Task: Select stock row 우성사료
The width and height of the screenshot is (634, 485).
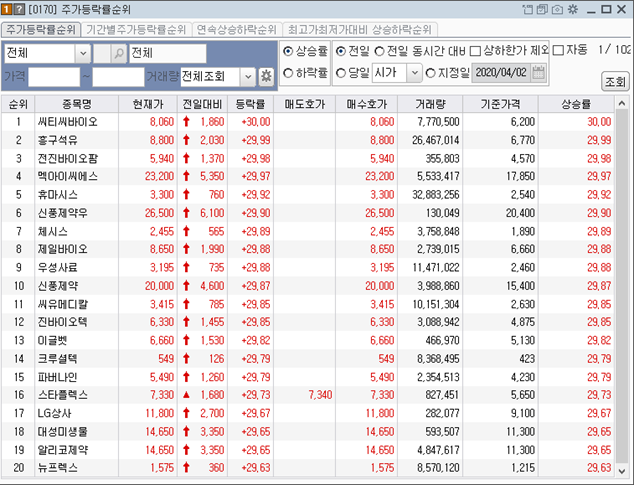Action: click(x=308, y=267)
